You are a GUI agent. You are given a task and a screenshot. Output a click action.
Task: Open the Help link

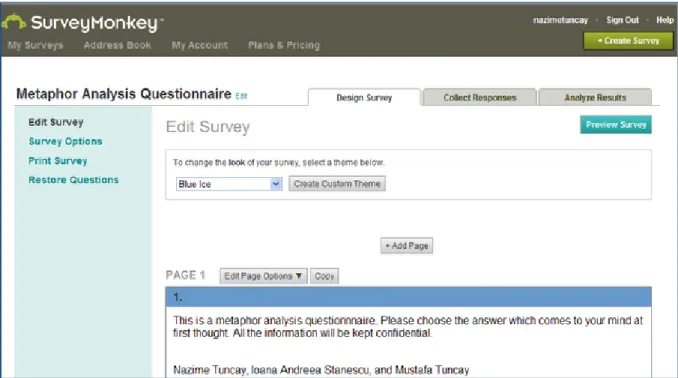pyautogui.click(x=665, y=20)
